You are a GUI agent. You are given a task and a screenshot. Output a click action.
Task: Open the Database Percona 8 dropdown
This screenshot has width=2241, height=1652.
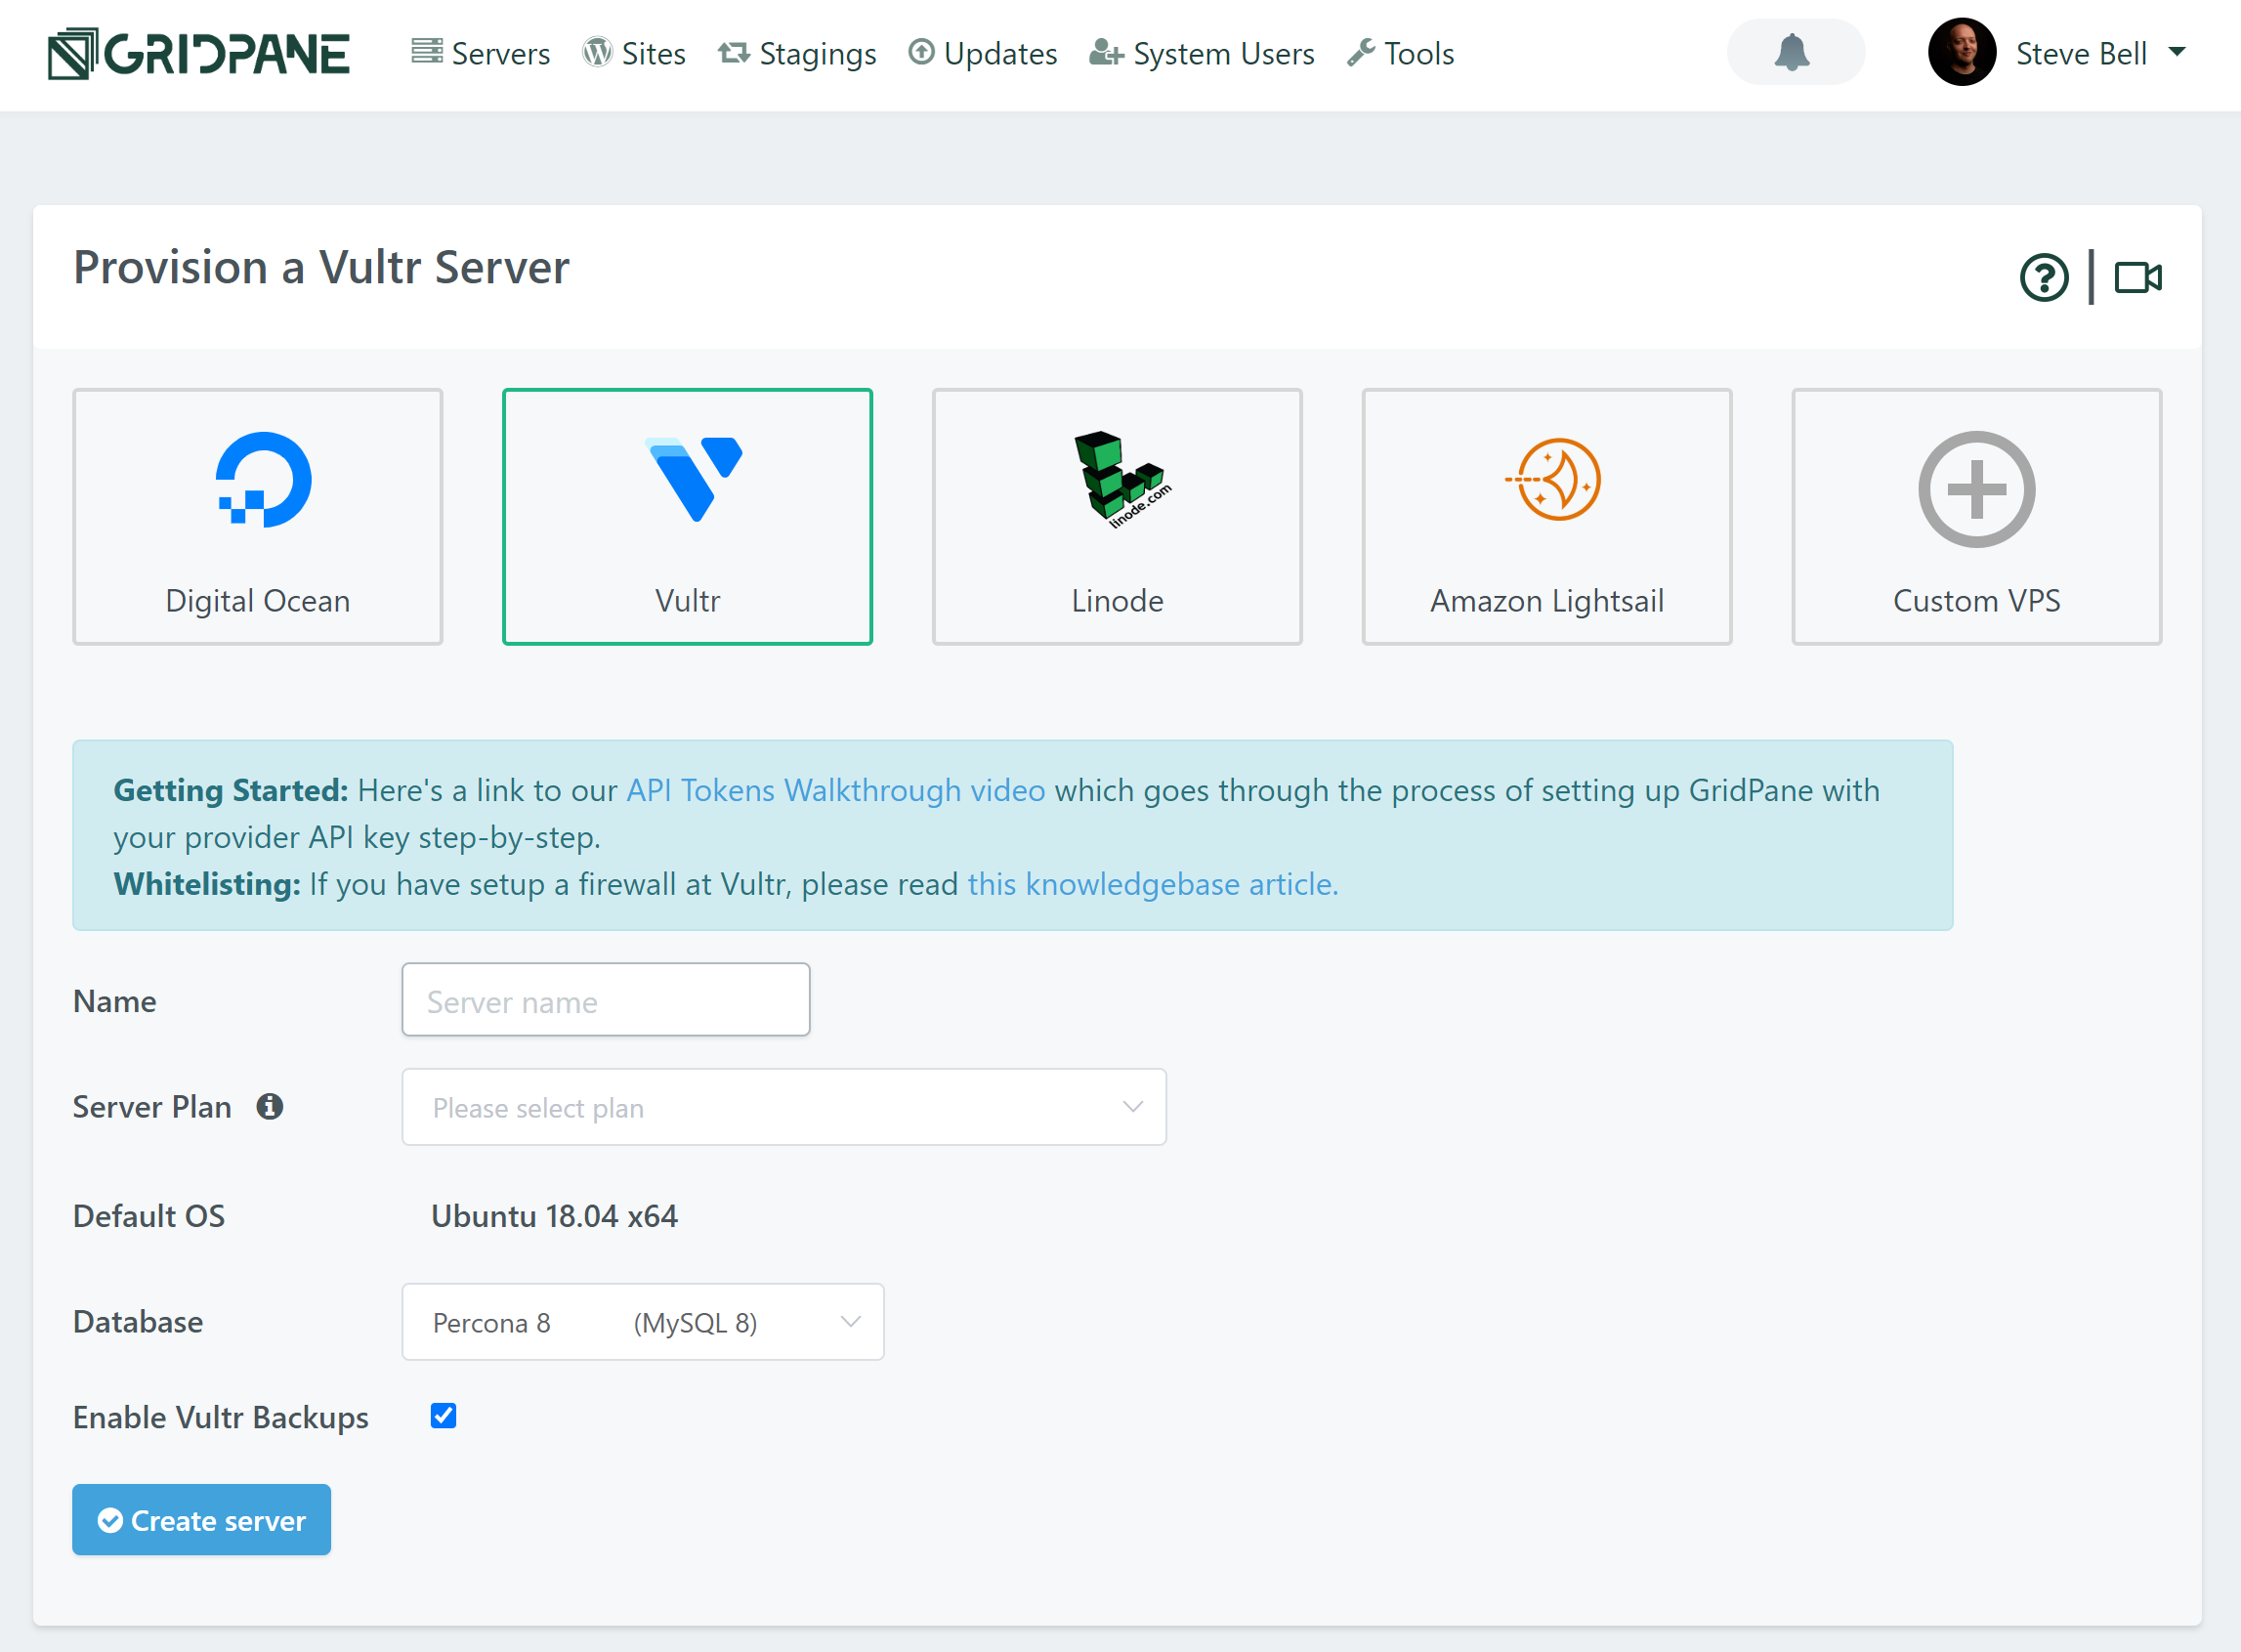[x=642, y=1322]
